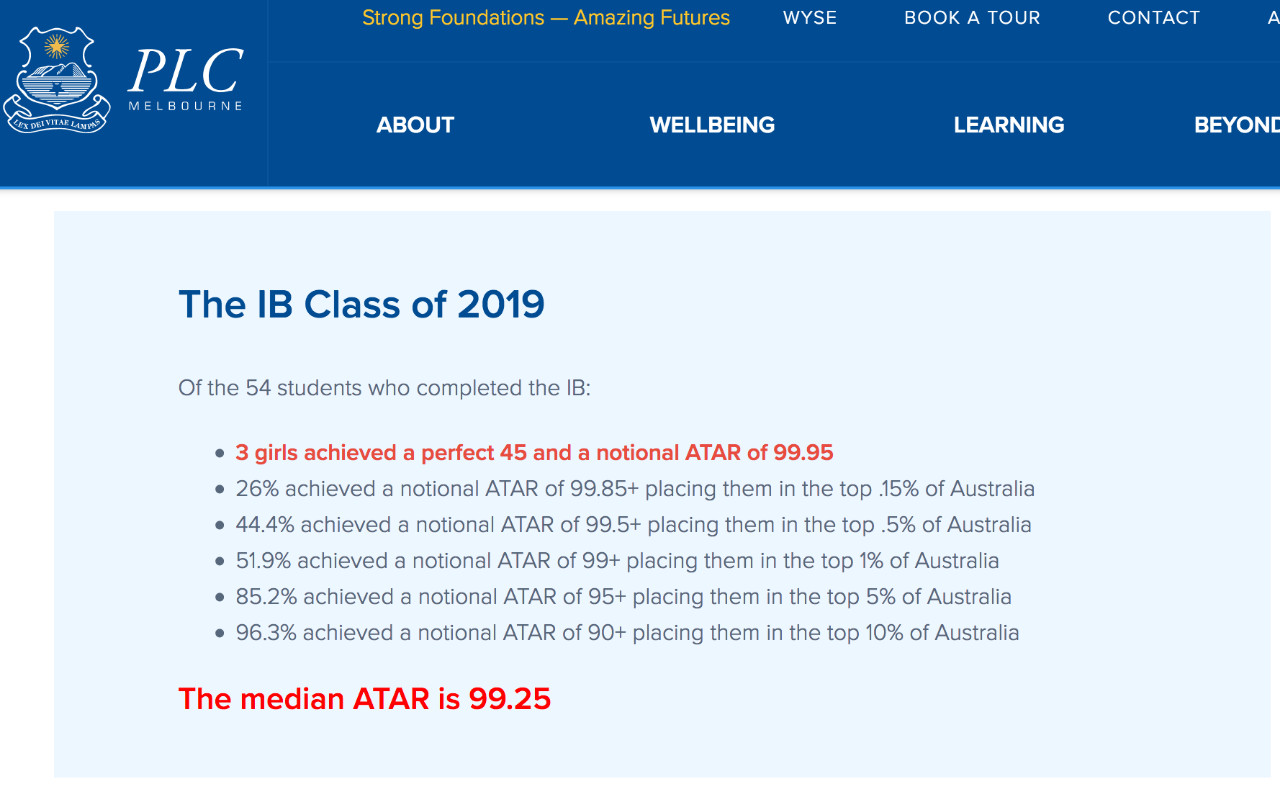Click the Strong Foundations — Amazing Futures tagline
1280x809 pixels.
(x=546, y=18)
